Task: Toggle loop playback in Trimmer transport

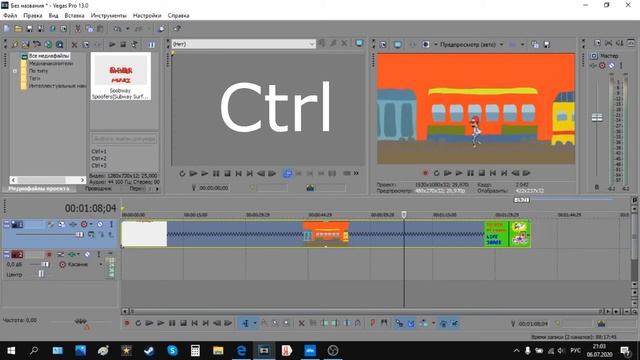Action: [182, 173]
